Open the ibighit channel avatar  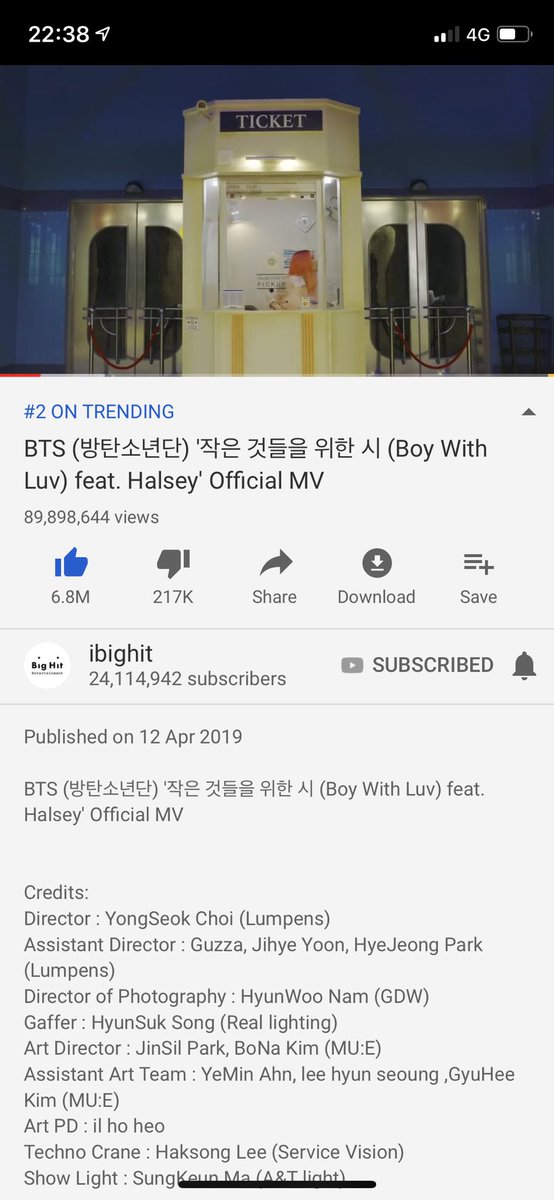(47, 665)
